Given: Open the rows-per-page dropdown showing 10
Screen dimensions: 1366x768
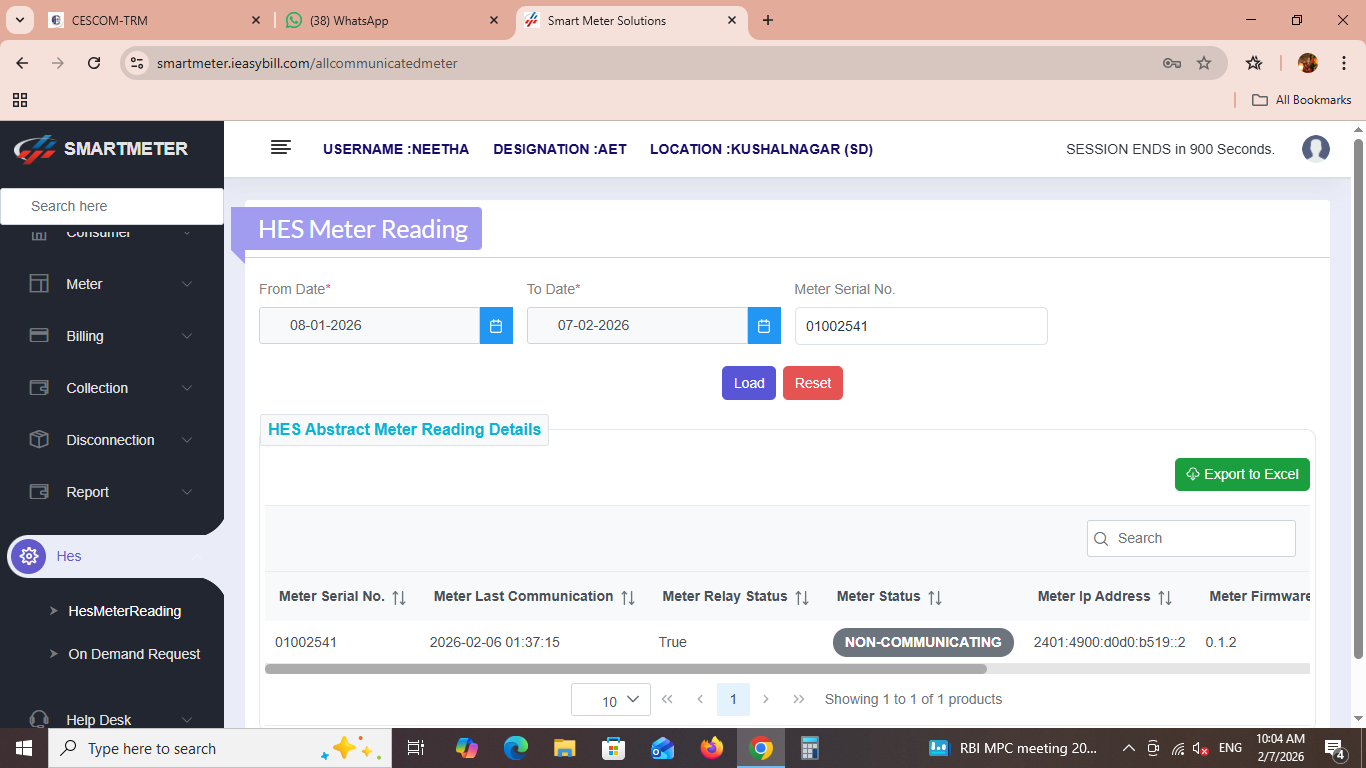Looking at the screenshot, I should 611,700.
